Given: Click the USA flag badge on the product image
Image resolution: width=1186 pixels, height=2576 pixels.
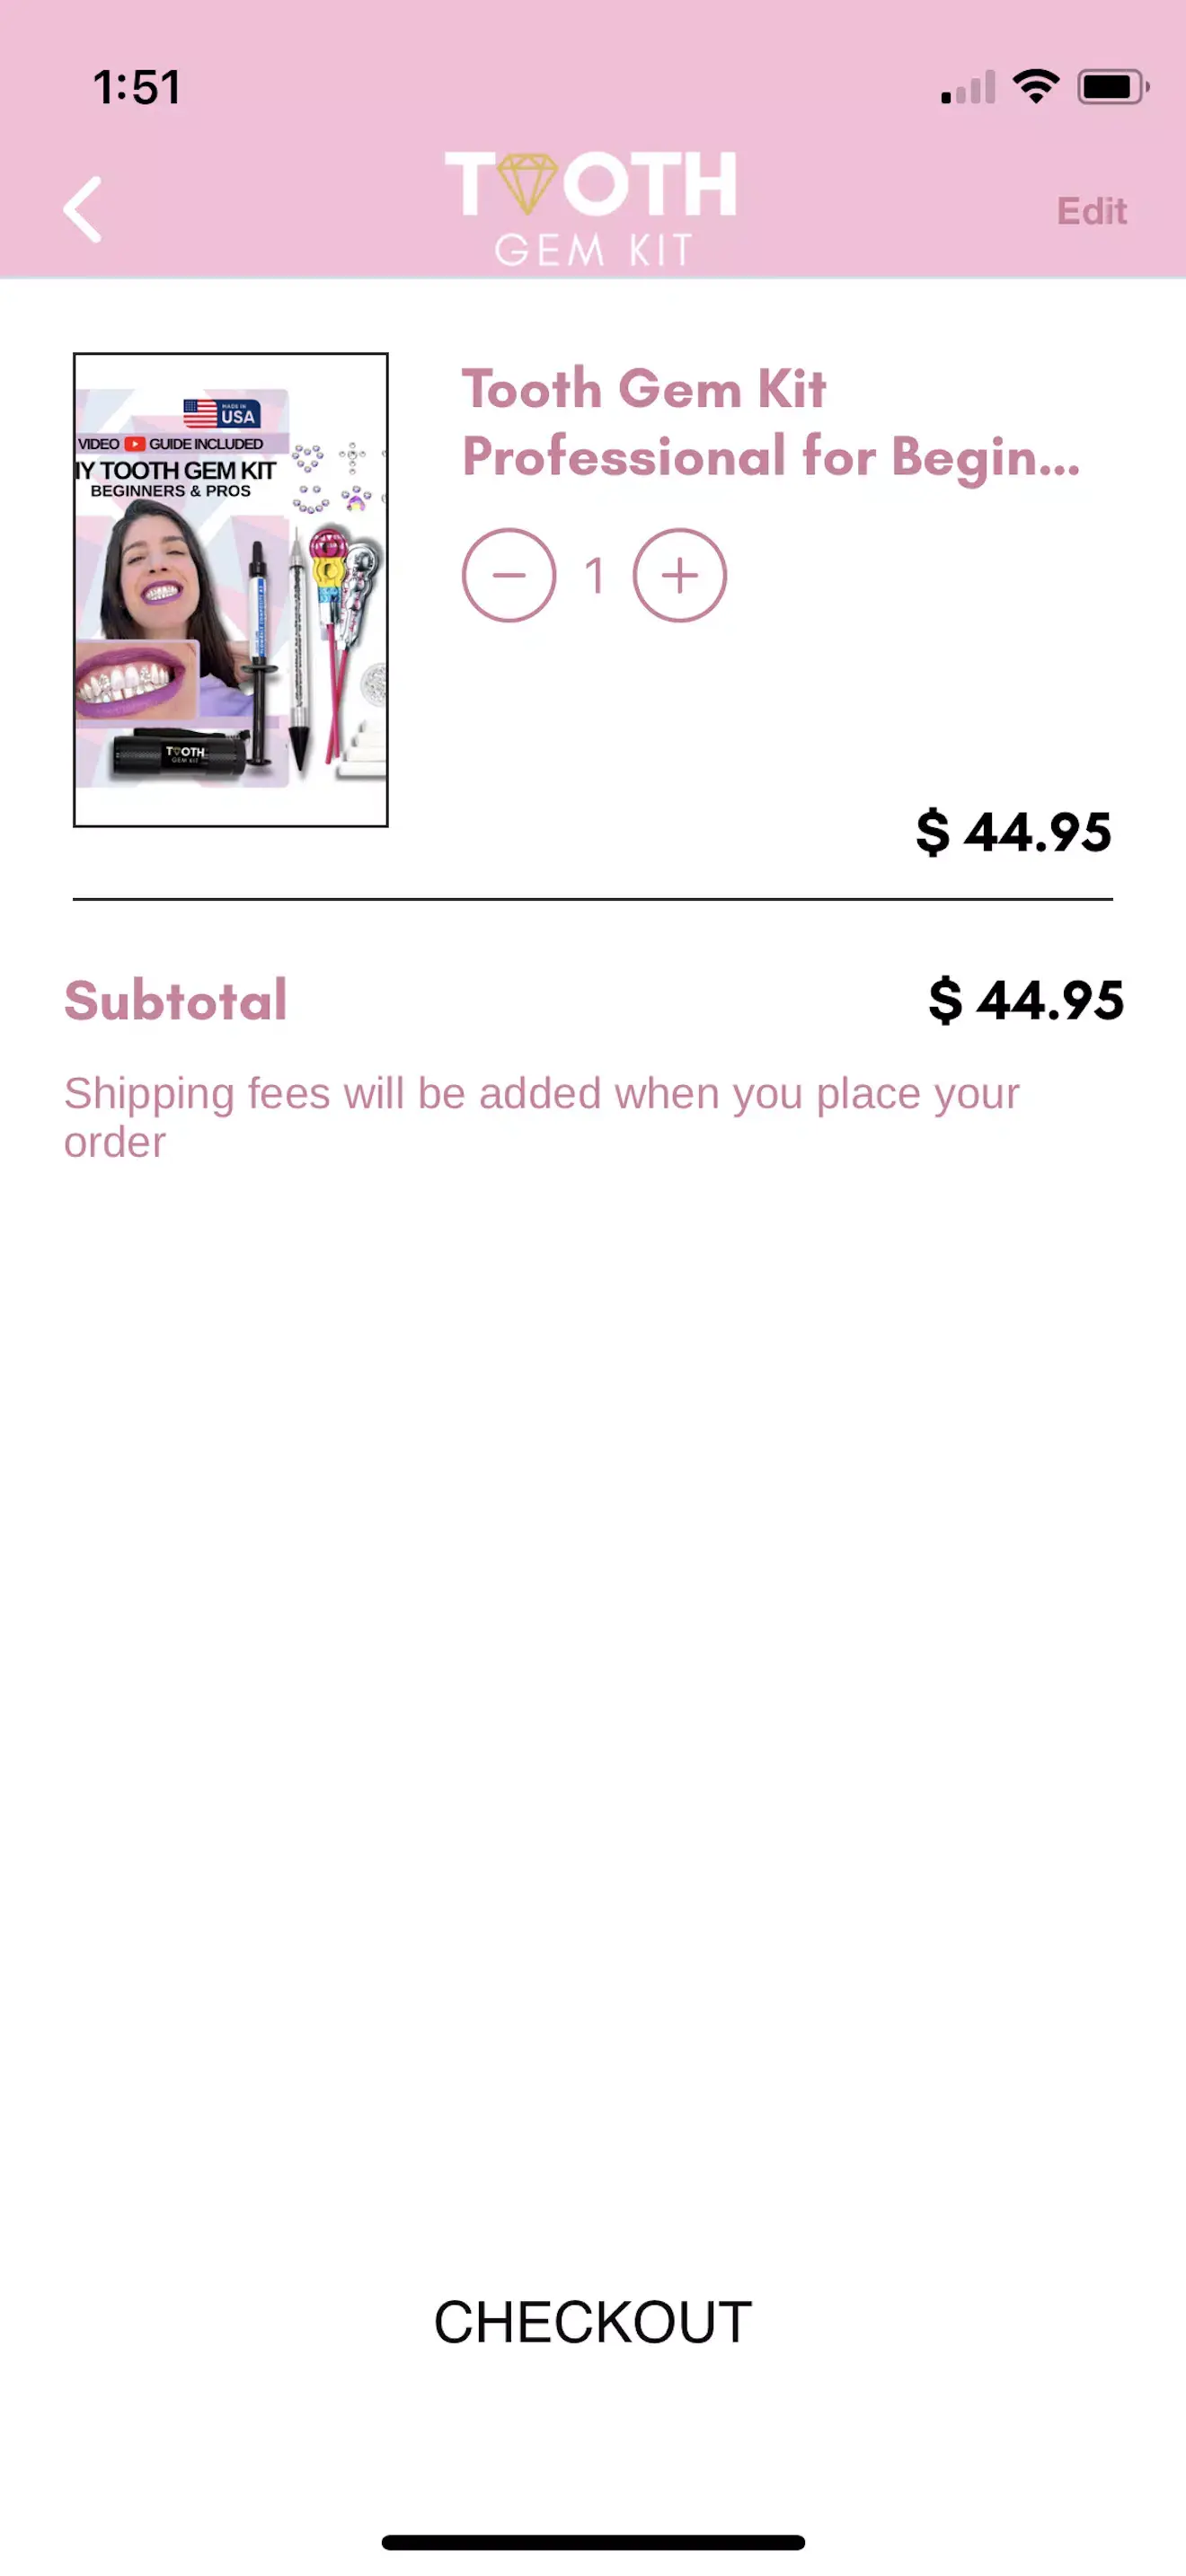Looking at the screenshot, I should coord(222,413).
